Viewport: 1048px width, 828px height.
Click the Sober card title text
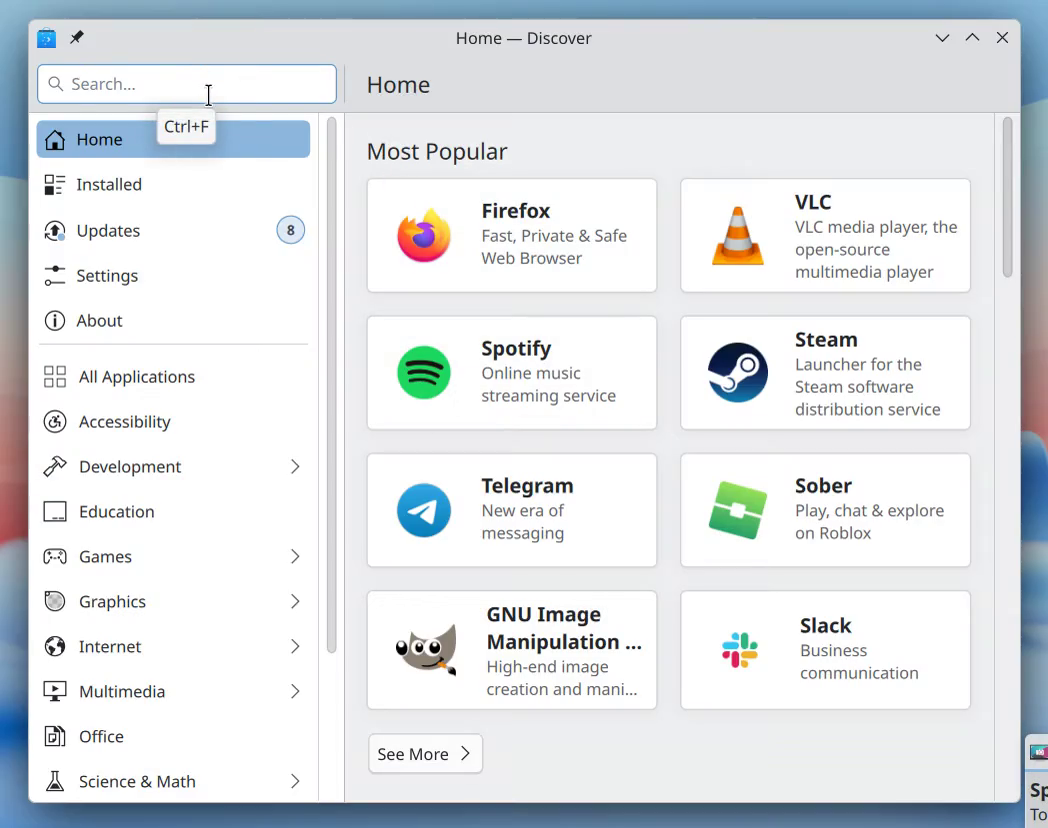pos(823,486)
